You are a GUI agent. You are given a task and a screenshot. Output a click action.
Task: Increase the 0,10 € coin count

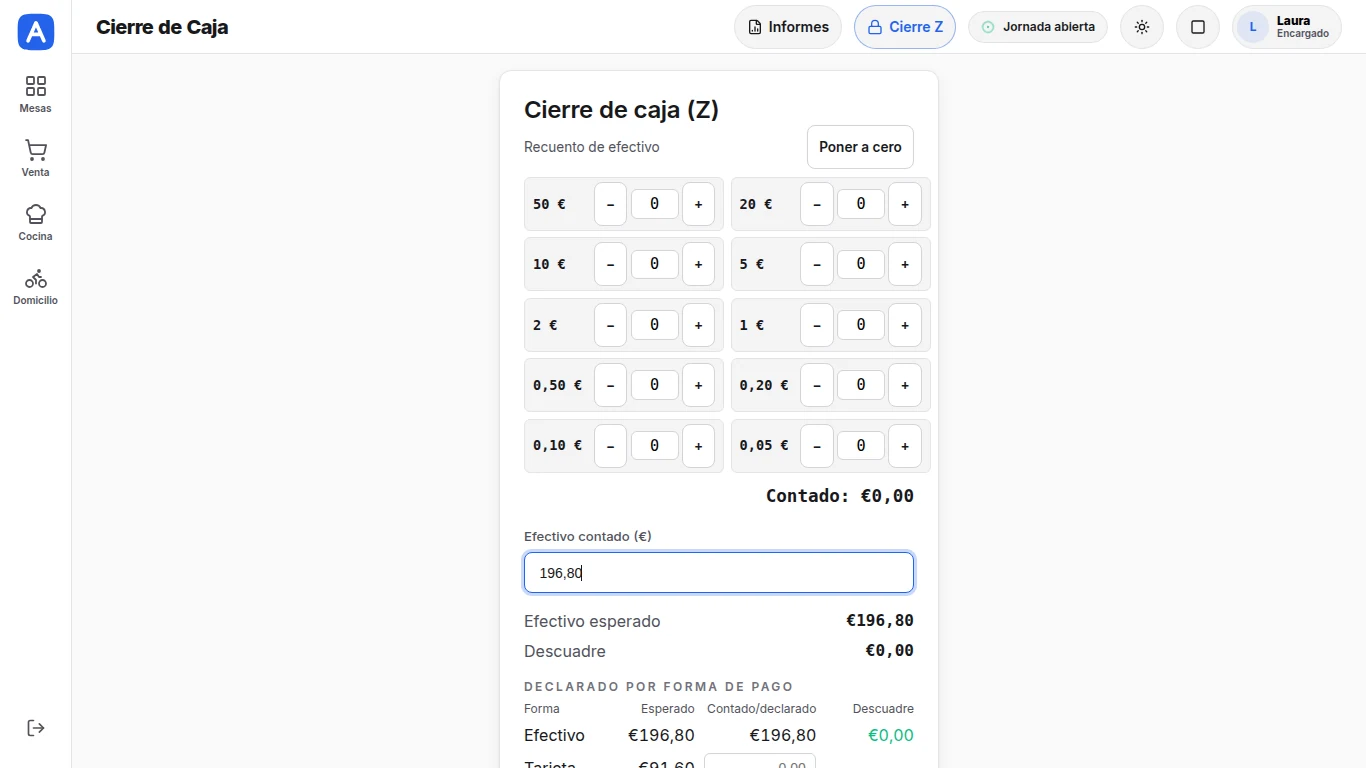point(698,446)
